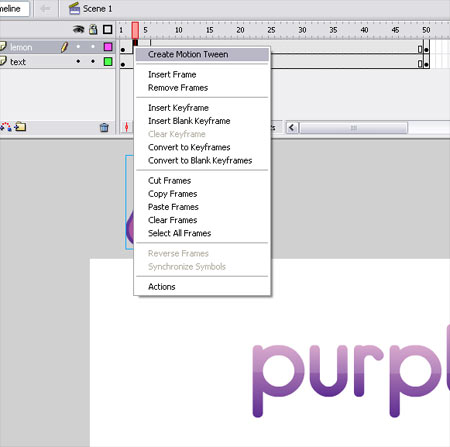Click the show/hide all layers eye icon
450x447 pixels.
point(78,30)
